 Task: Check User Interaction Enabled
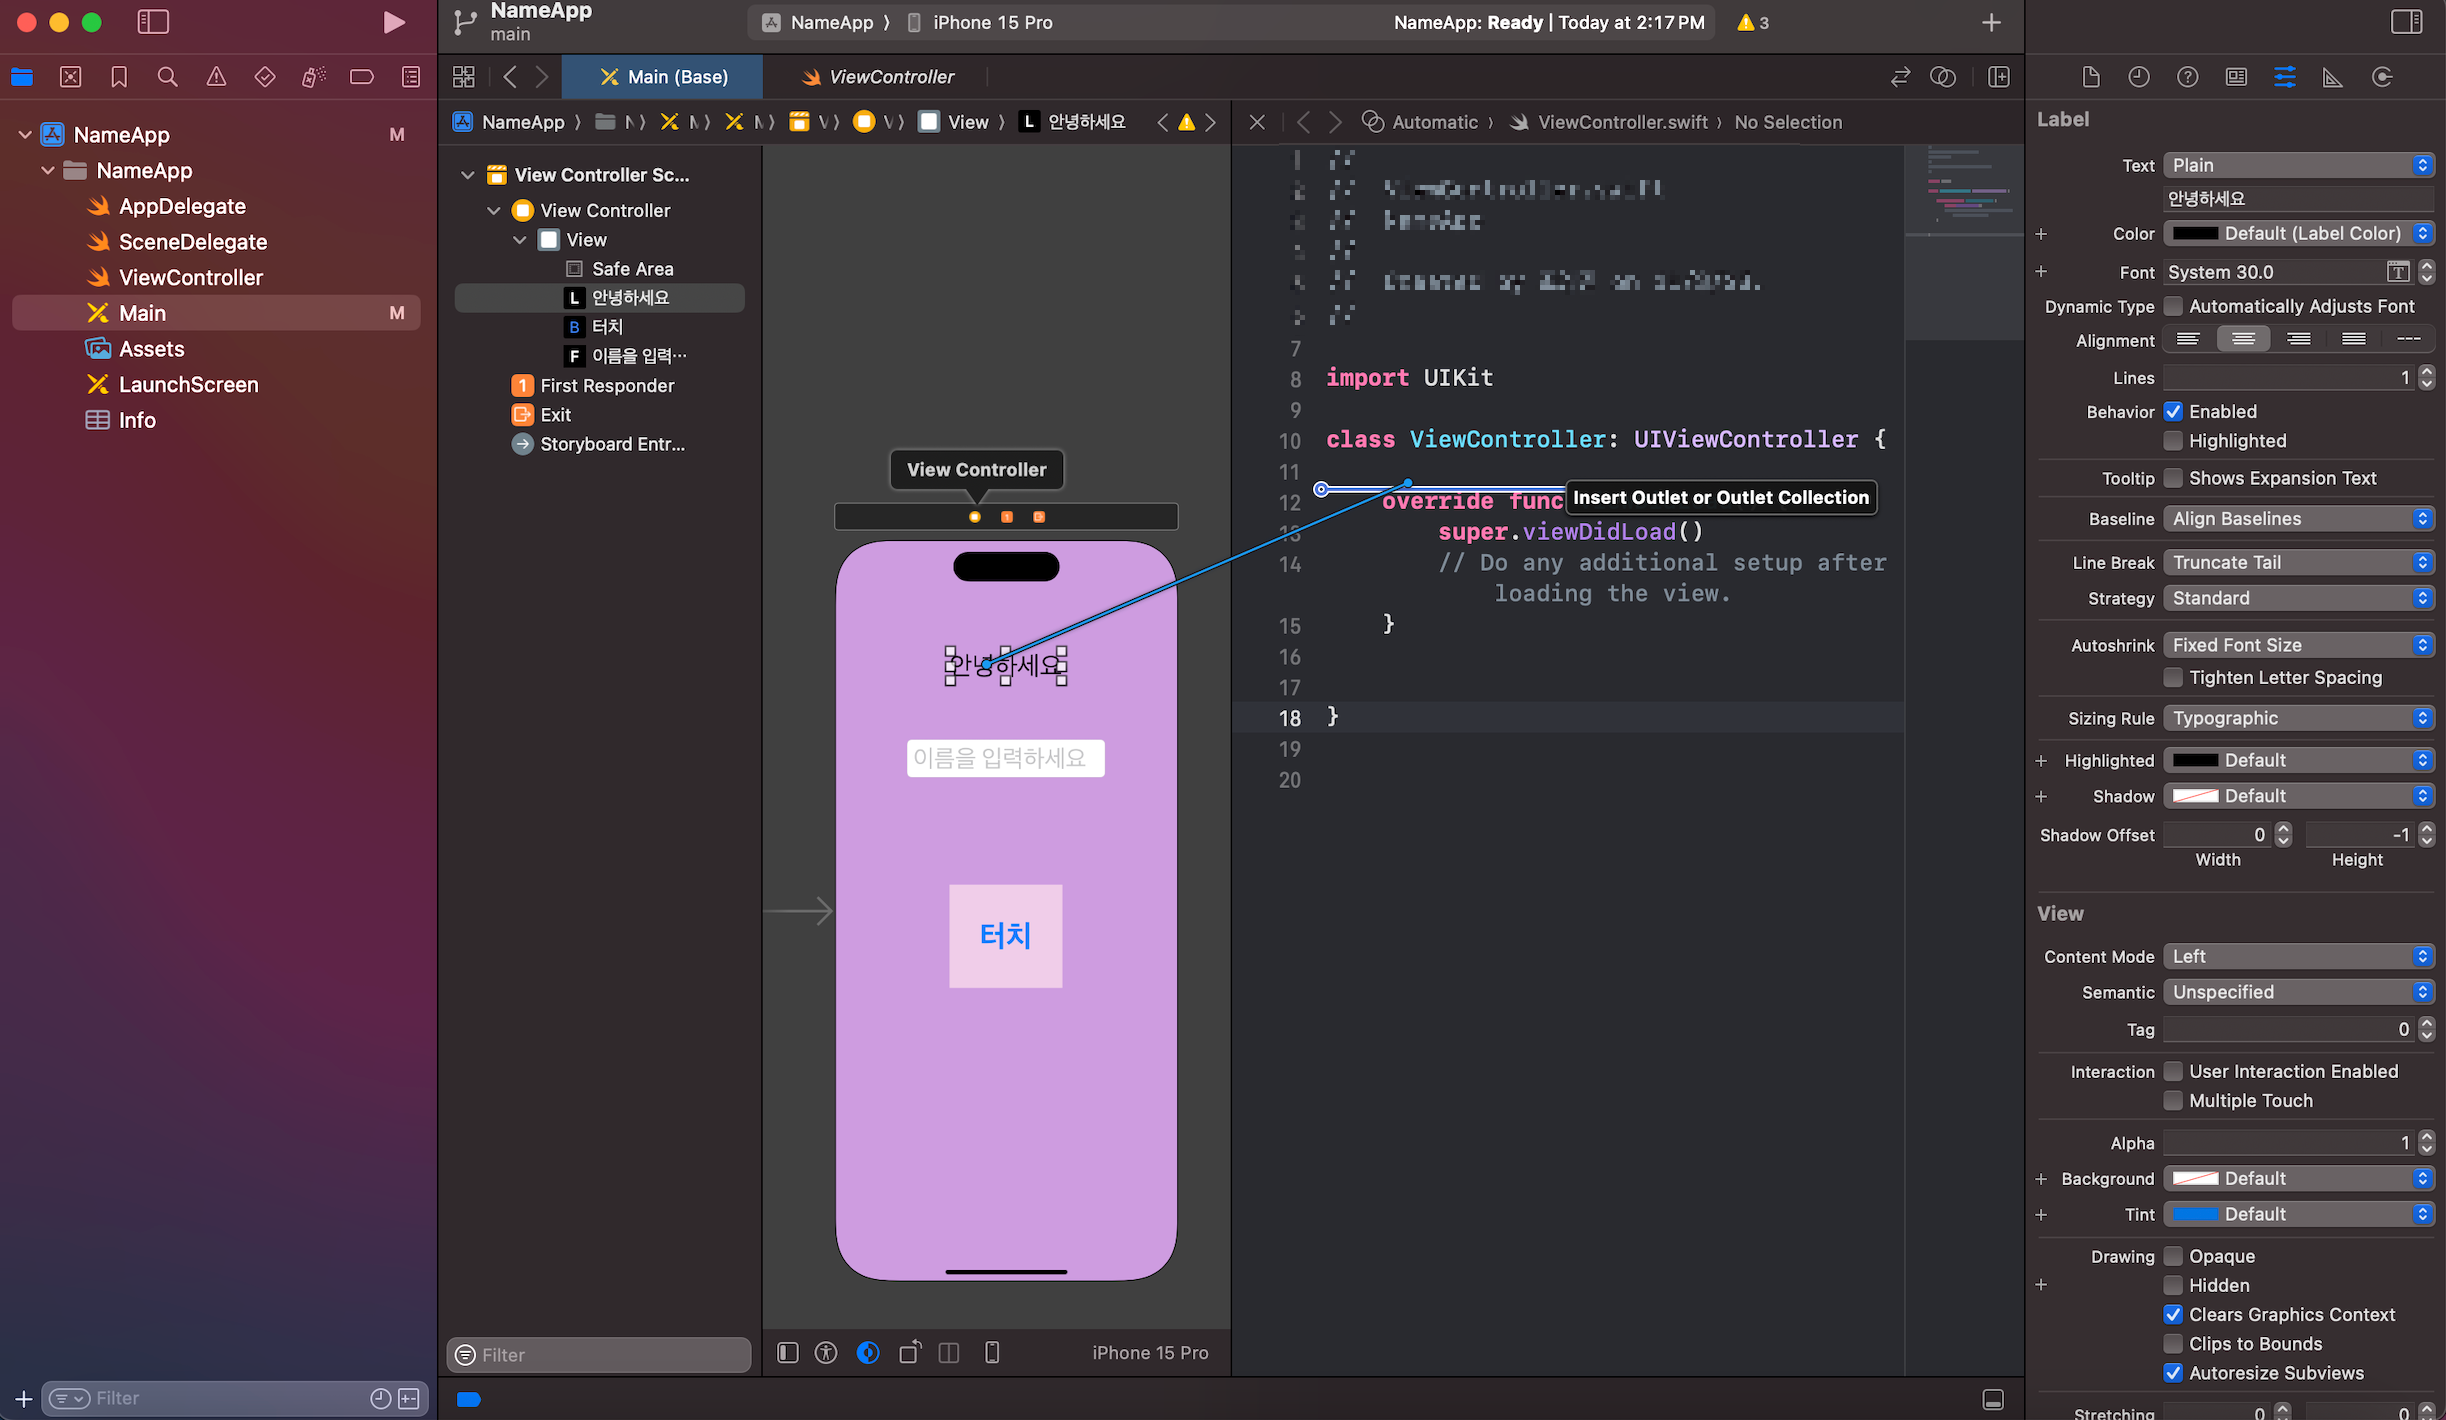click(2173, 1071)
